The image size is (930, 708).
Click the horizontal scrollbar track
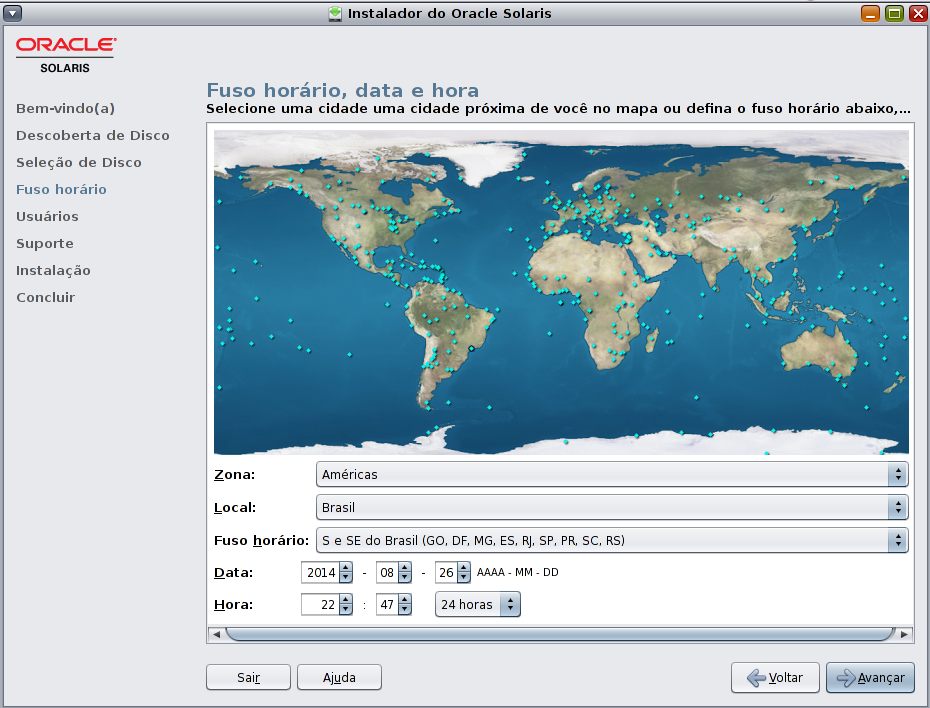(x=558, y=634)
